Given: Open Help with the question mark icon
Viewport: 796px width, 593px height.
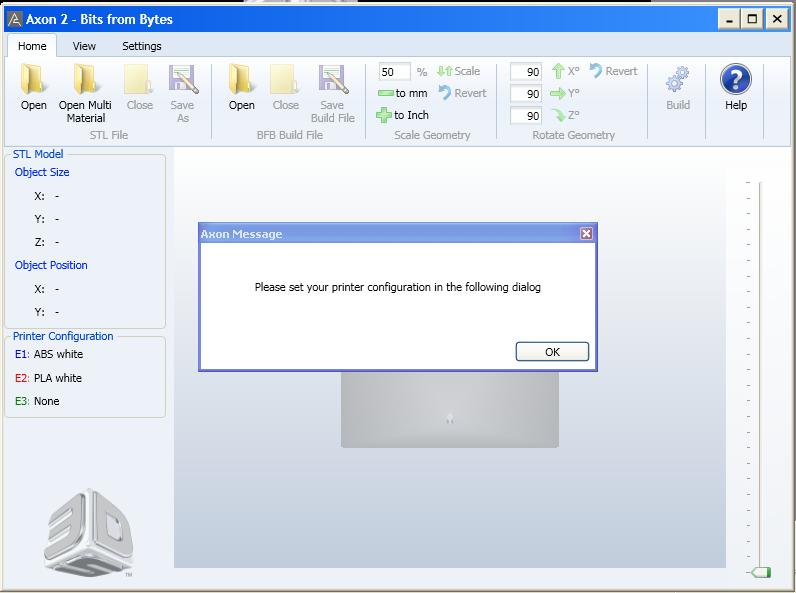Looking at the screenshot, I should click(x=736, y=87).
